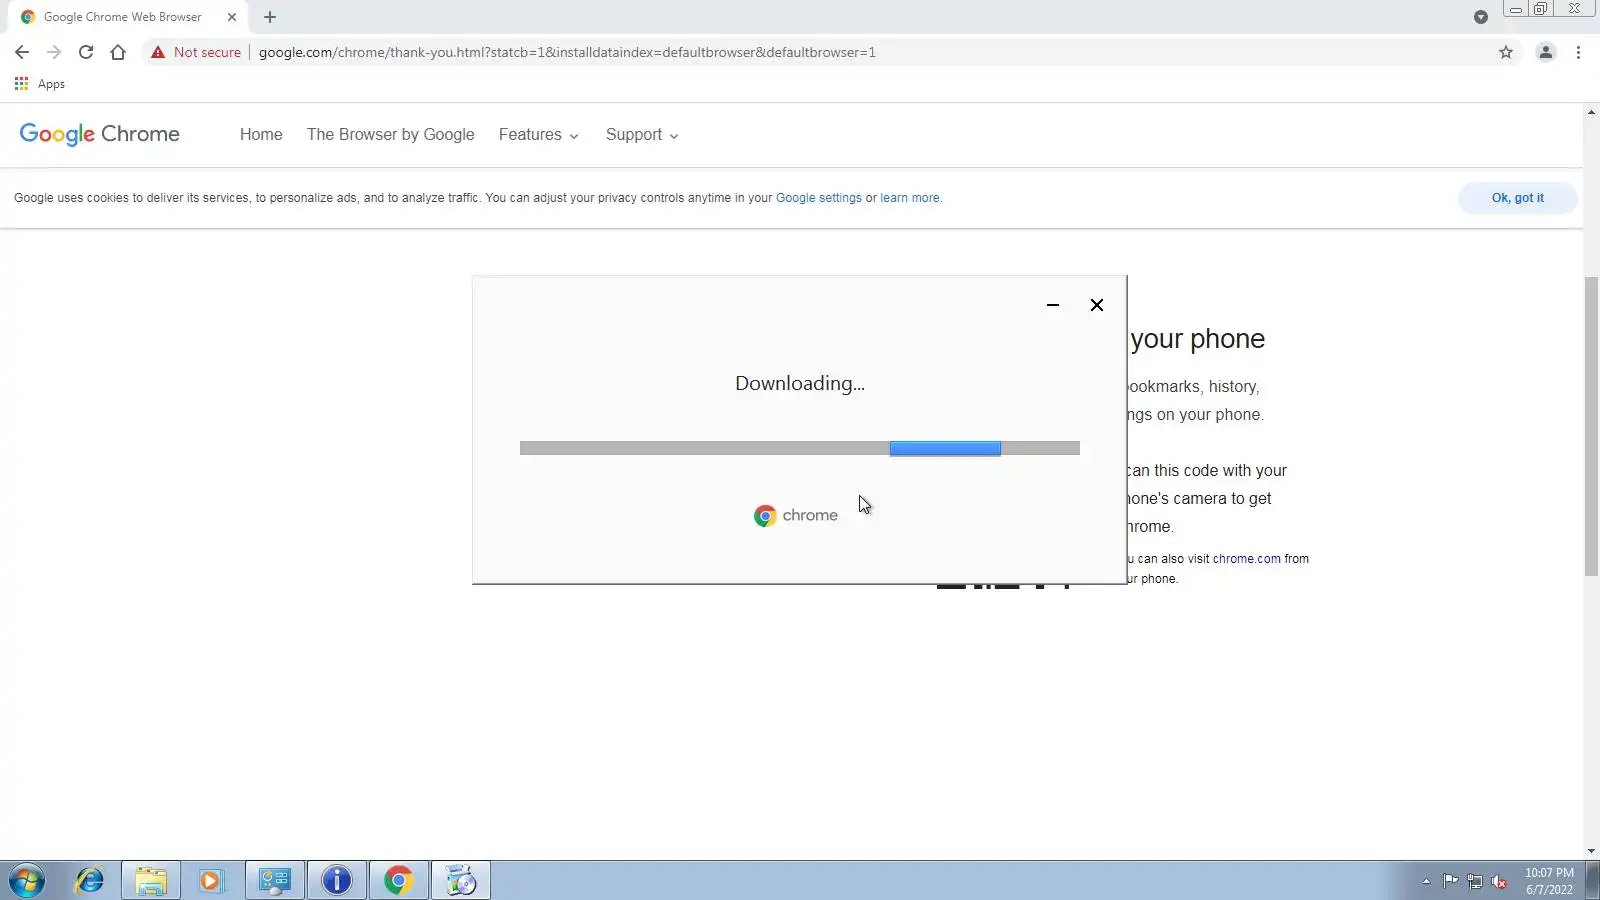Open the browser home page
Screen dimensions: 1600x900
118,52
